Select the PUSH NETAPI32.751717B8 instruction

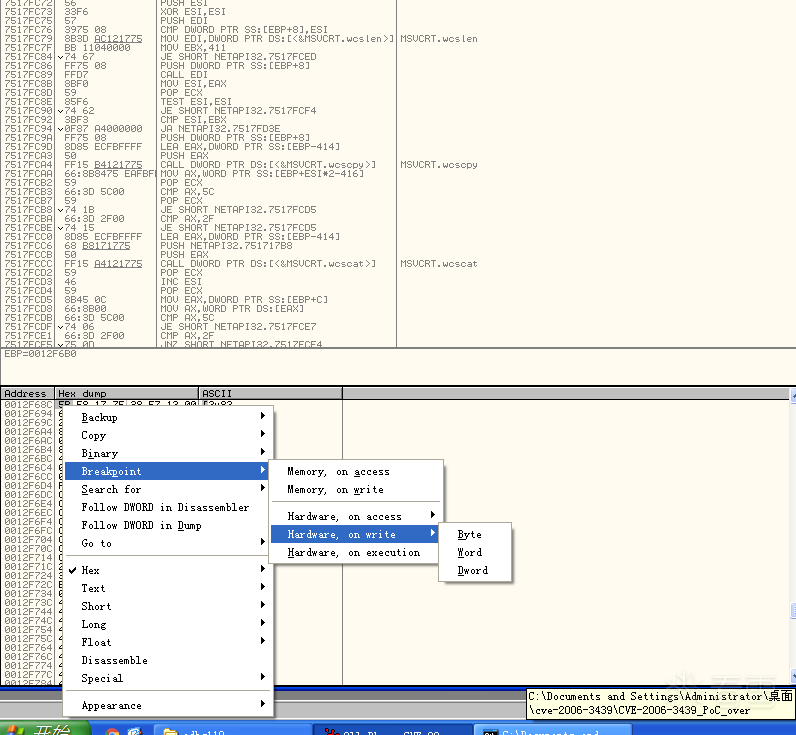point(226,246)
